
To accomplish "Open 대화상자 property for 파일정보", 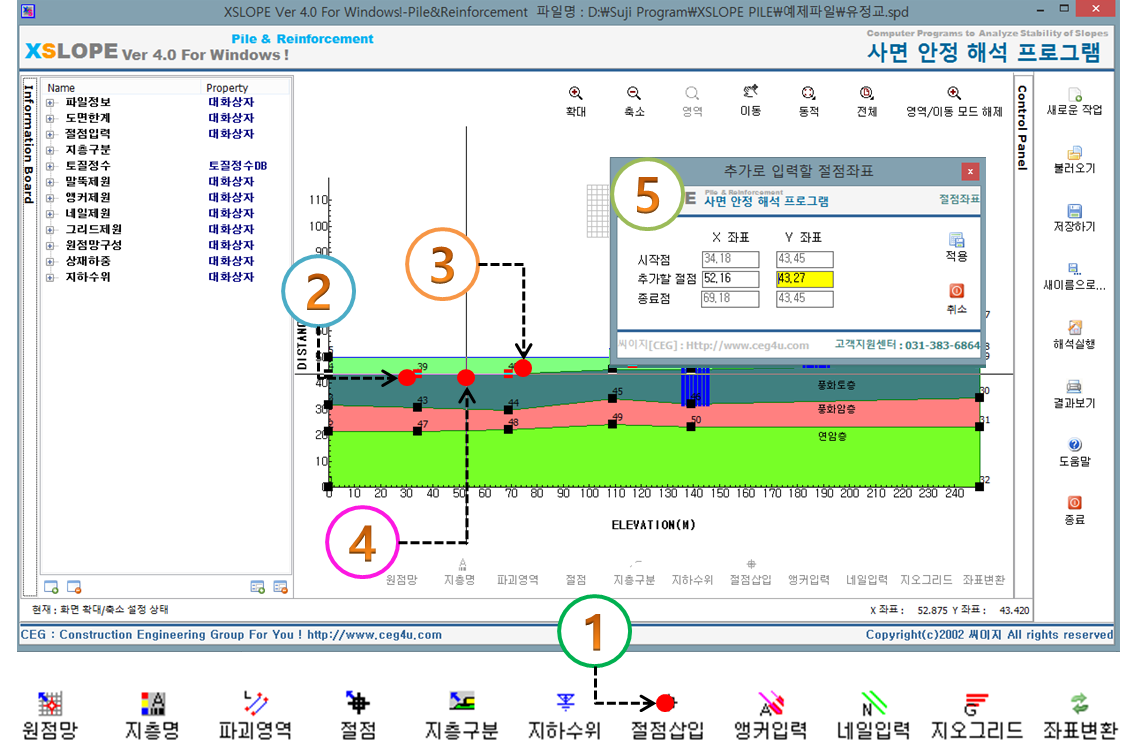I will (231, 102).
